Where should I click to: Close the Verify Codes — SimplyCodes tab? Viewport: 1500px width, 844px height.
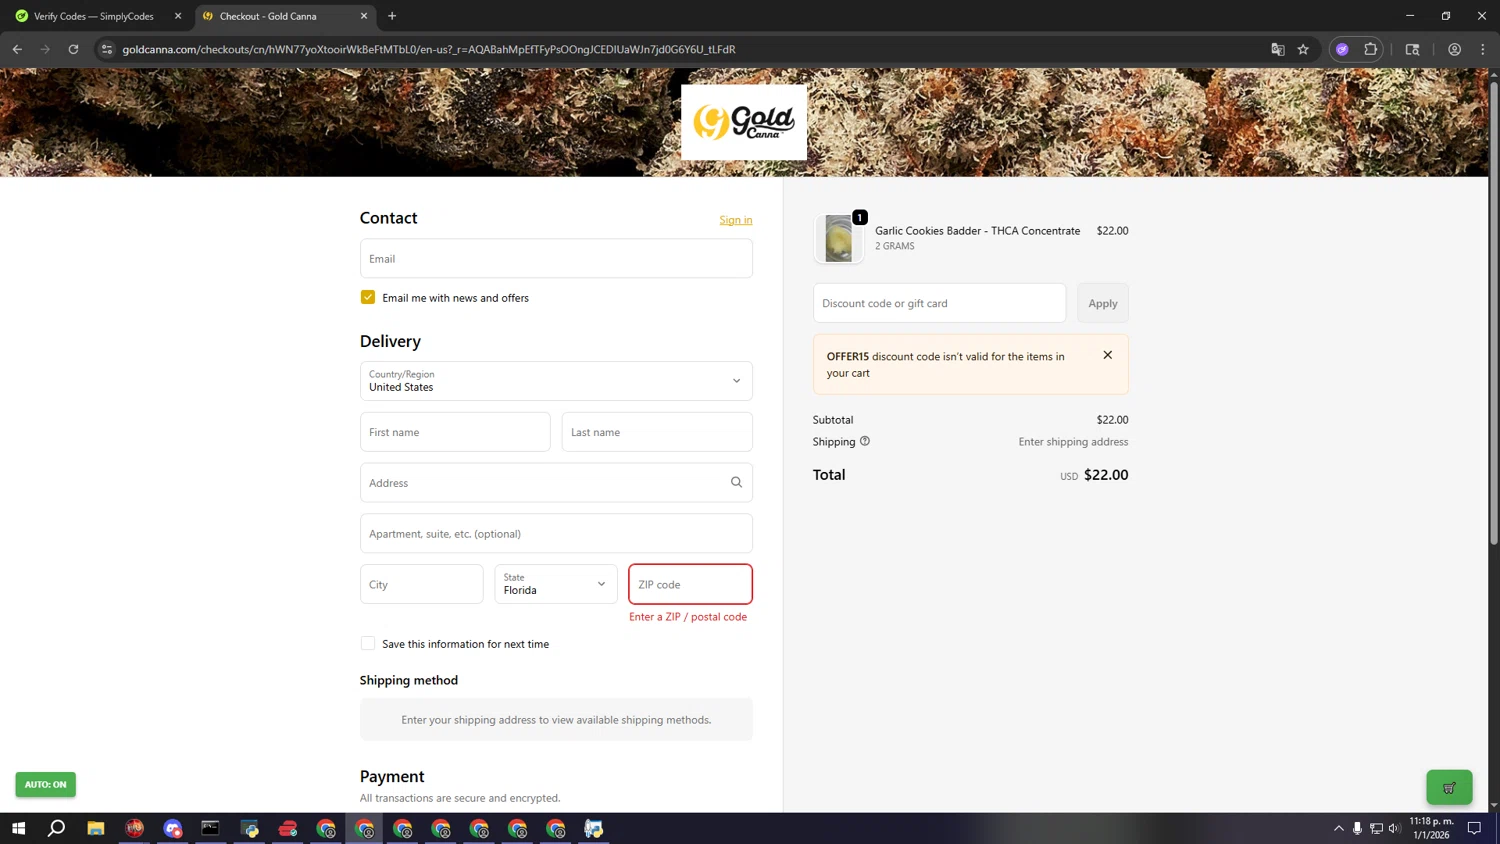[178, 16]
